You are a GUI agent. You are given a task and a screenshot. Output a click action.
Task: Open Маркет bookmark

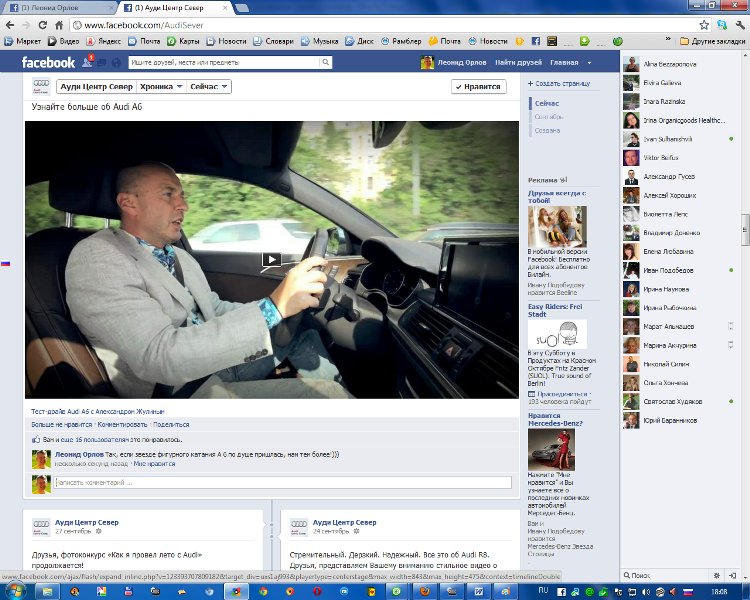(x=22, y=41)
